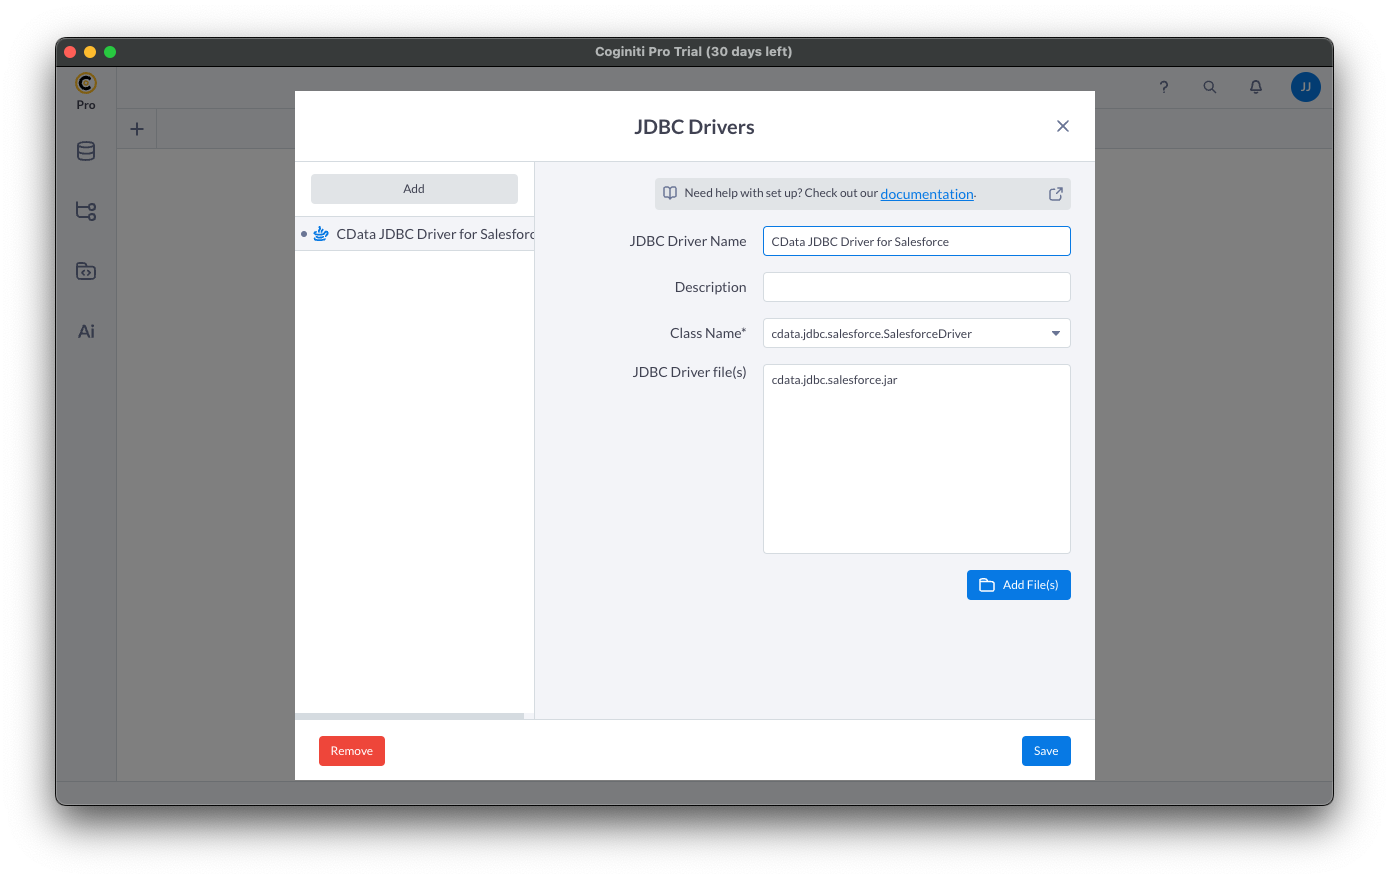This screenshot has height=879, width=1389.
Task: Select CData JDBC Driver for Salesforce entry
Action: (430, 234)
